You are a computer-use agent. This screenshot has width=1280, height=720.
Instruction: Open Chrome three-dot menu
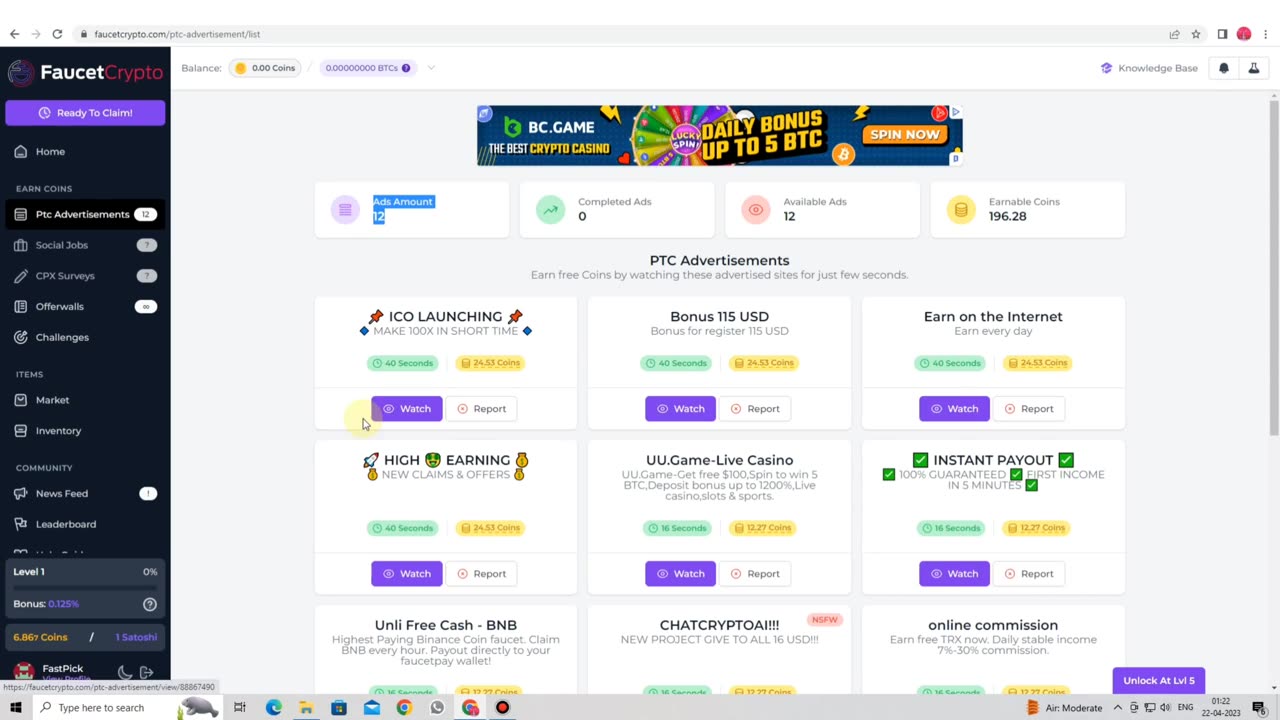click(x=1266, y=34)
